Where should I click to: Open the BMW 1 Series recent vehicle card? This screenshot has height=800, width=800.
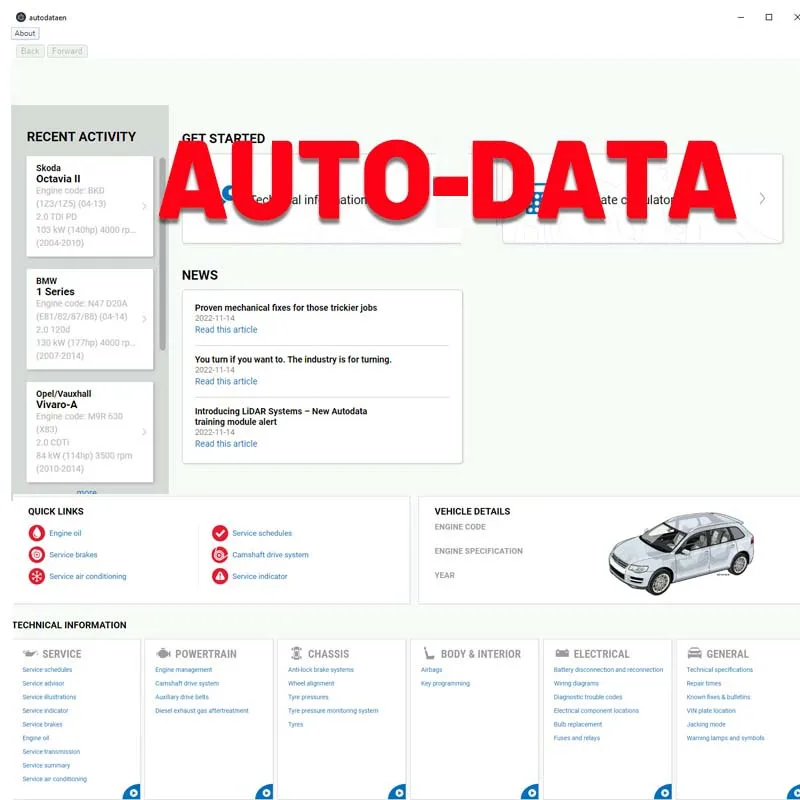[90, 319]
